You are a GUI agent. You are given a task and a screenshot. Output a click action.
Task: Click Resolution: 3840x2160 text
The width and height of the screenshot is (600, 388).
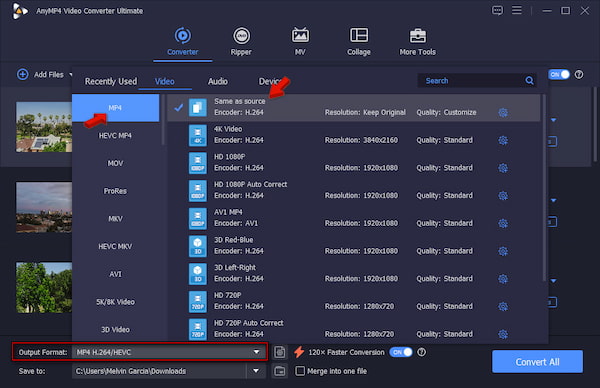pos(361,140)
